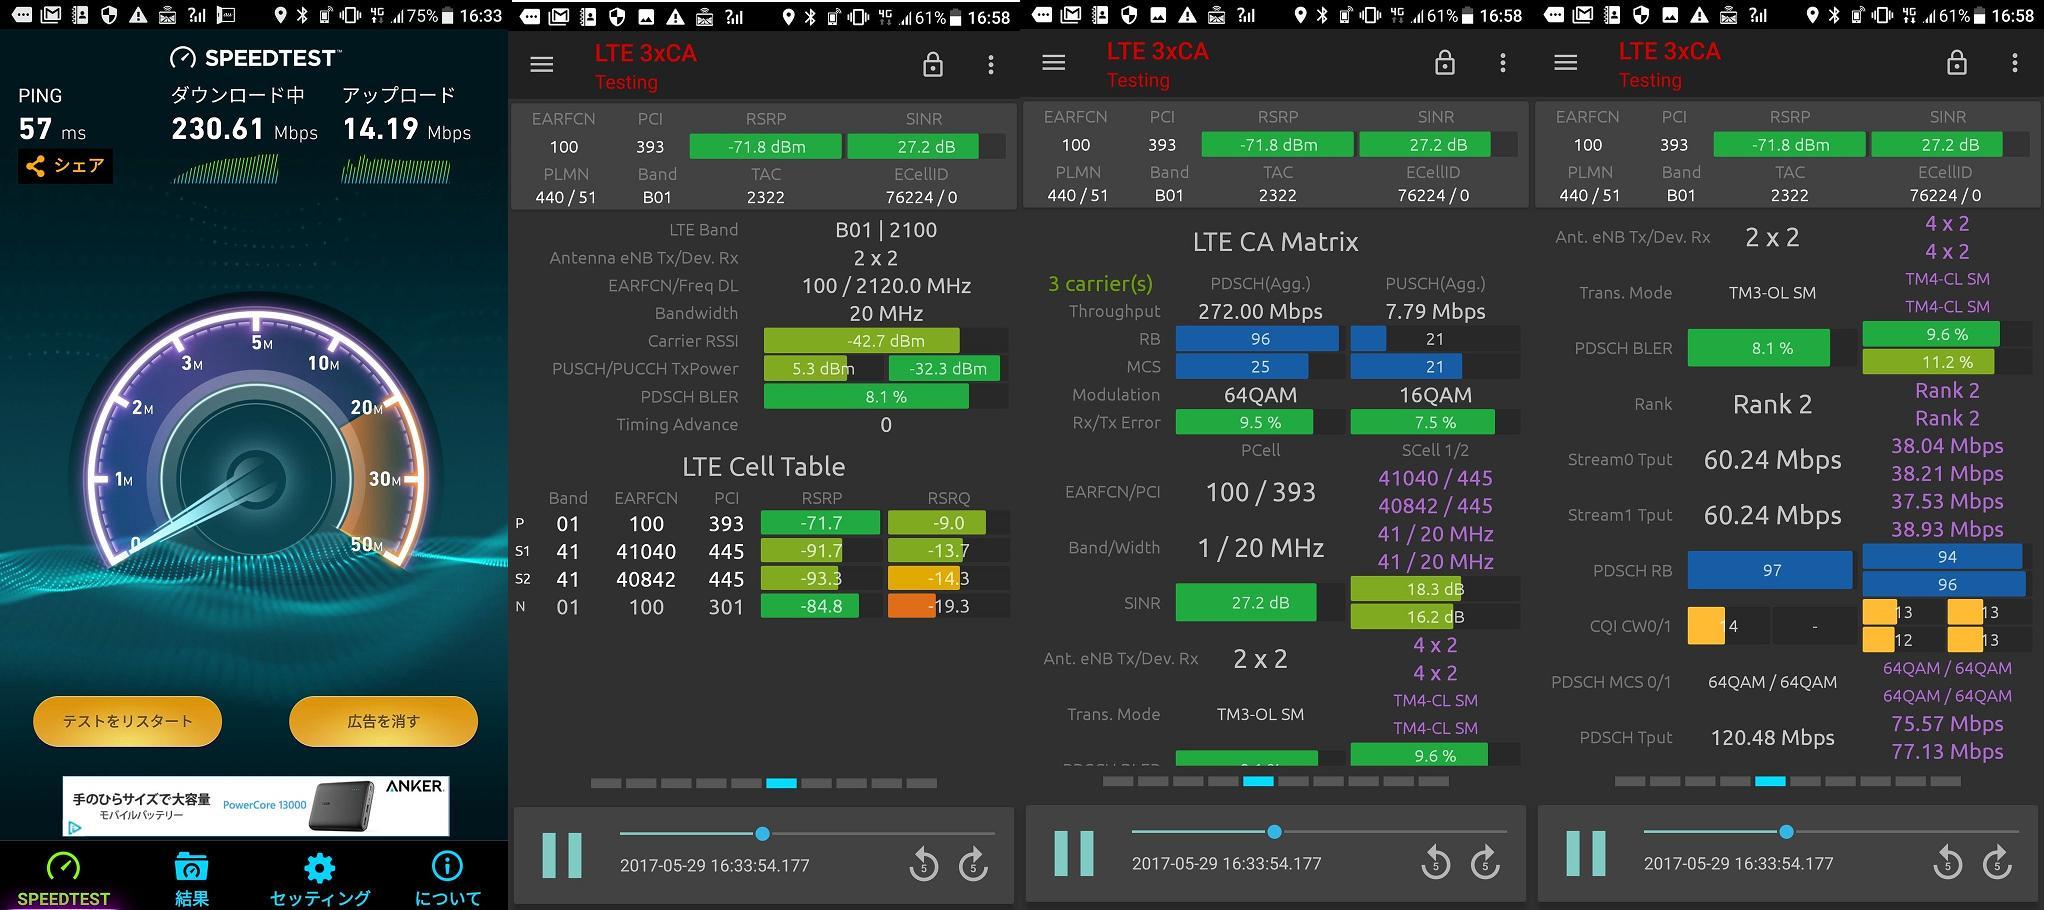Open the セッティング settings tab

(319, 880)
